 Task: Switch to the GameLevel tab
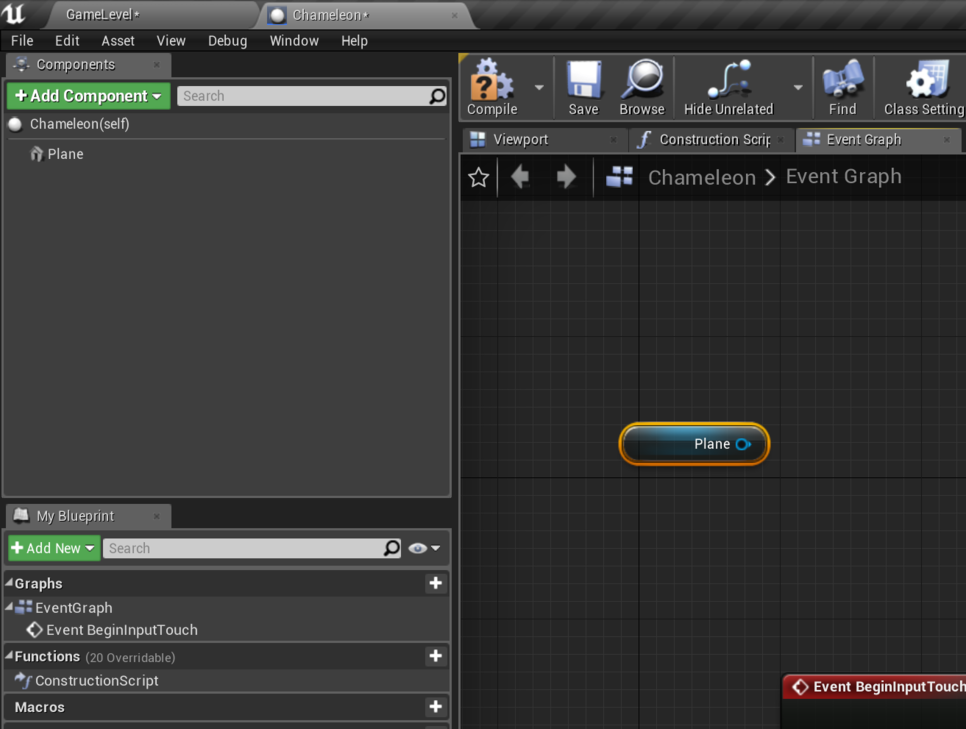[103, 15]
